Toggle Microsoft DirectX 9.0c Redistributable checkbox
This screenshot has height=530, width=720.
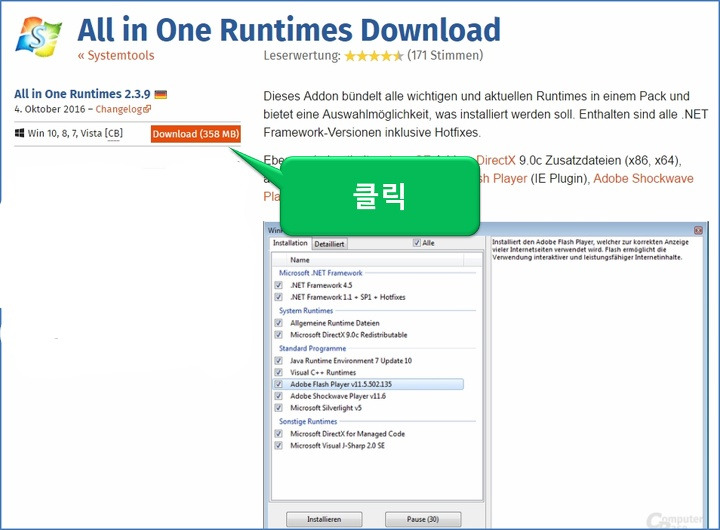click(x=278, y=335)
